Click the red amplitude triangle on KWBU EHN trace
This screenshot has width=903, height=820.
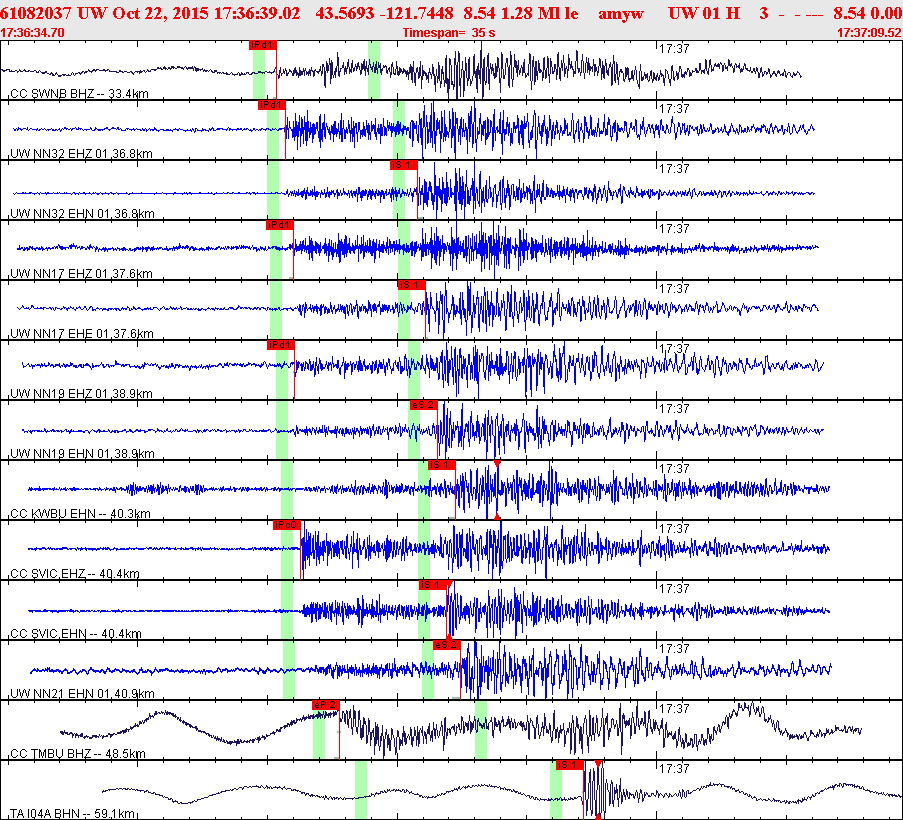(497, 464)
